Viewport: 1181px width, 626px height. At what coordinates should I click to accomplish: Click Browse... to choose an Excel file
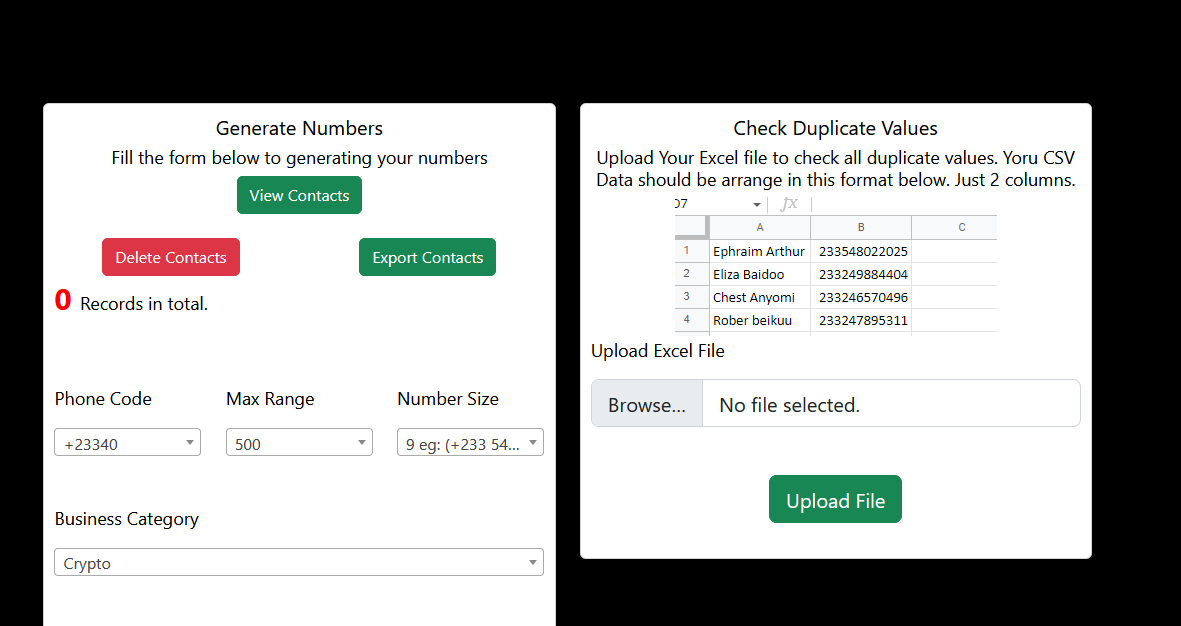click(x=647, y=404)
